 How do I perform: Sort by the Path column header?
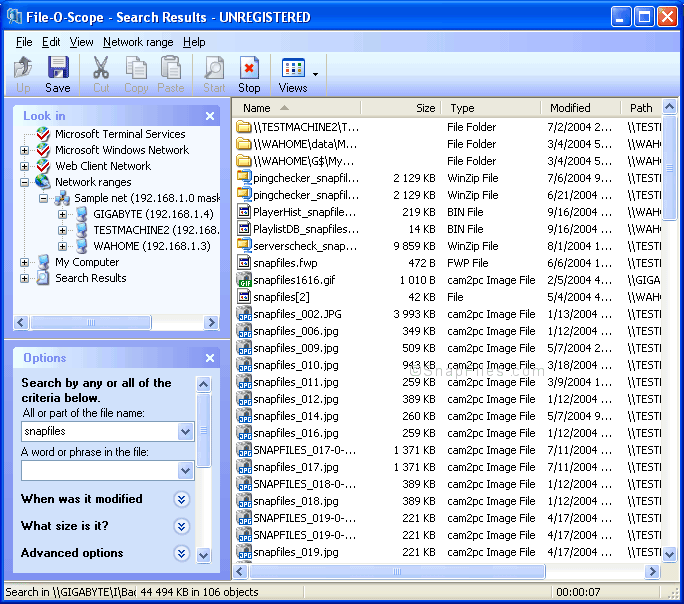641,108
